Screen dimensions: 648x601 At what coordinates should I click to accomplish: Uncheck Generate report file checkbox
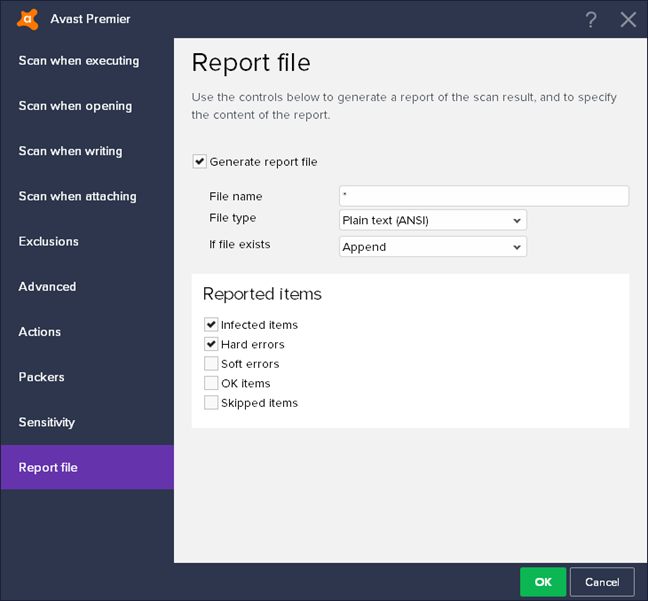[200, 162]
